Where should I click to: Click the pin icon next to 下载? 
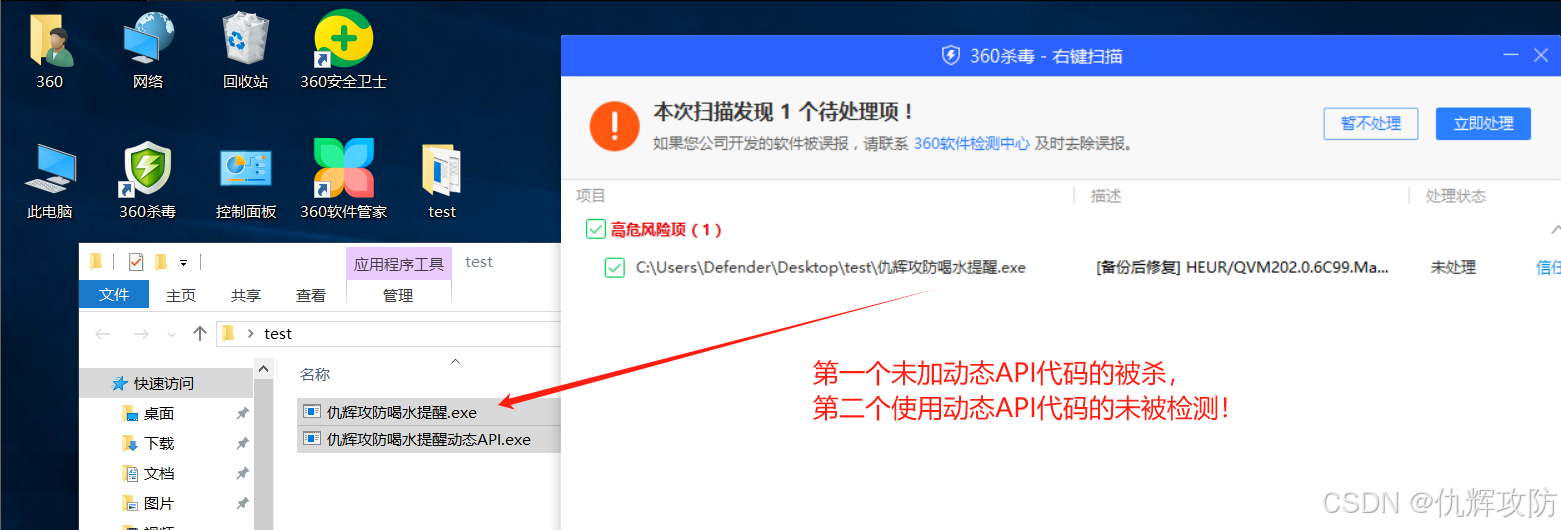click(x=242, y=443)
